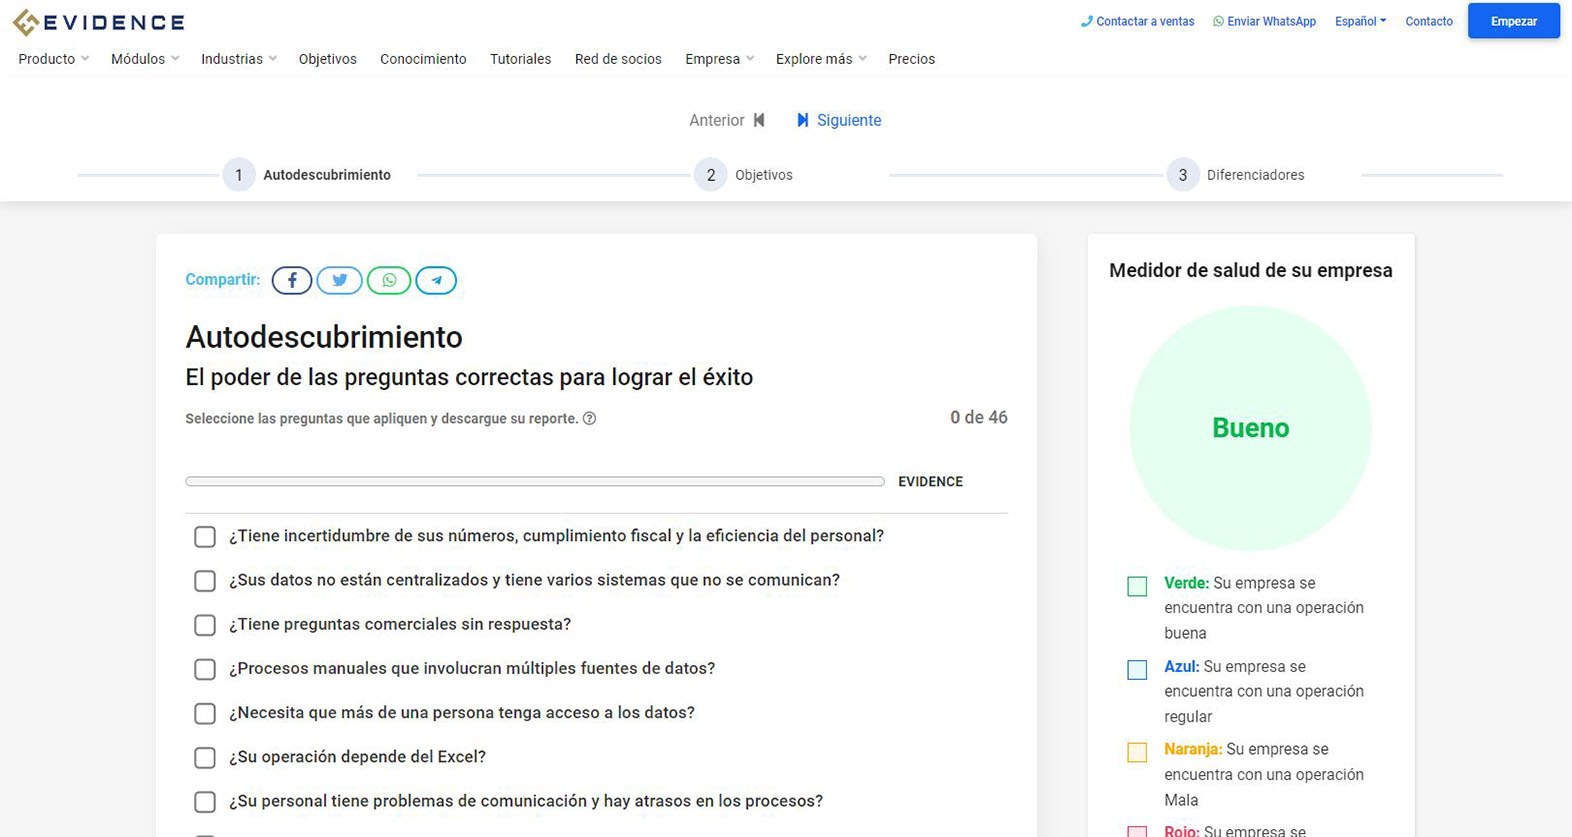Image resolution: width=1572 pixels, height=837 pixels.
Task: Expand the Industrias menu
Action: click(x=239, y=59)
